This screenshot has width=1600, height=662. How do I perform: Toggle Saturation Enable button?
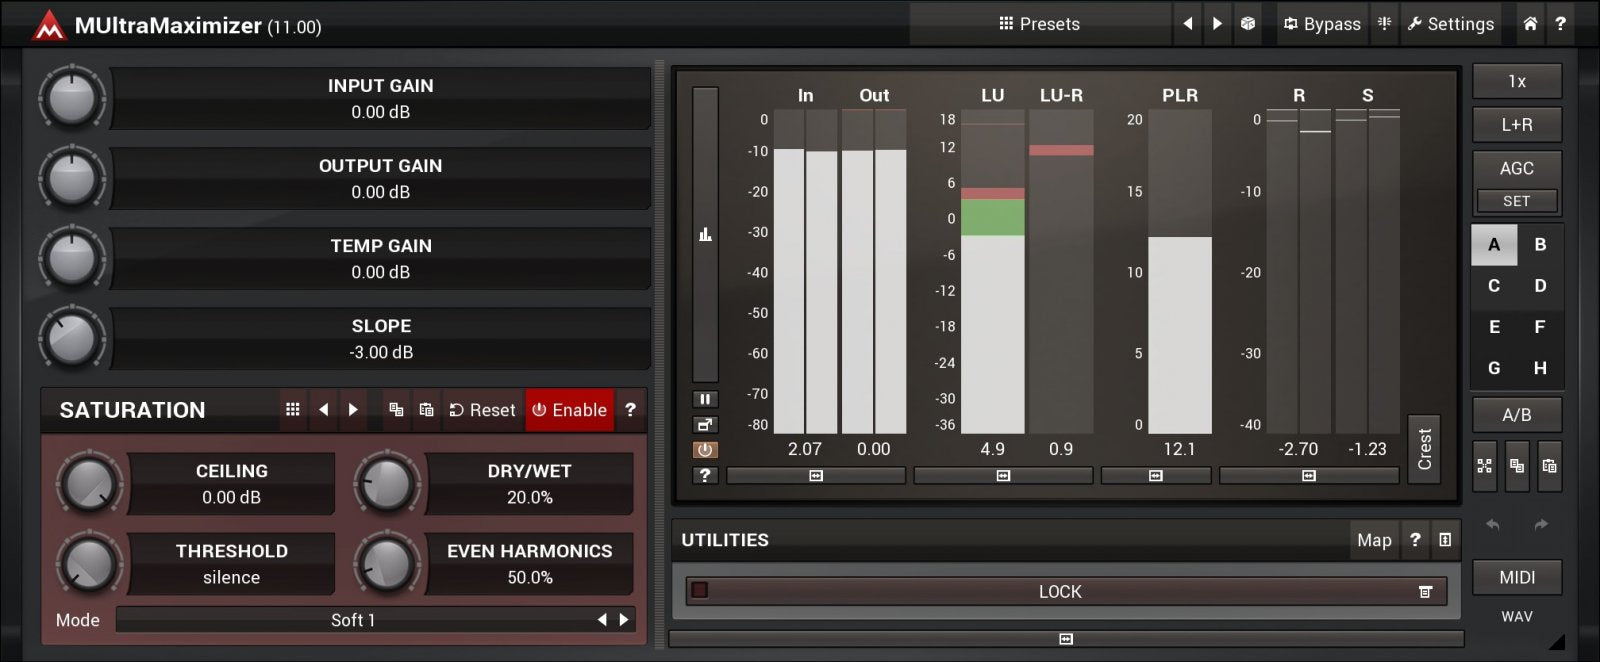pos(569,410)
